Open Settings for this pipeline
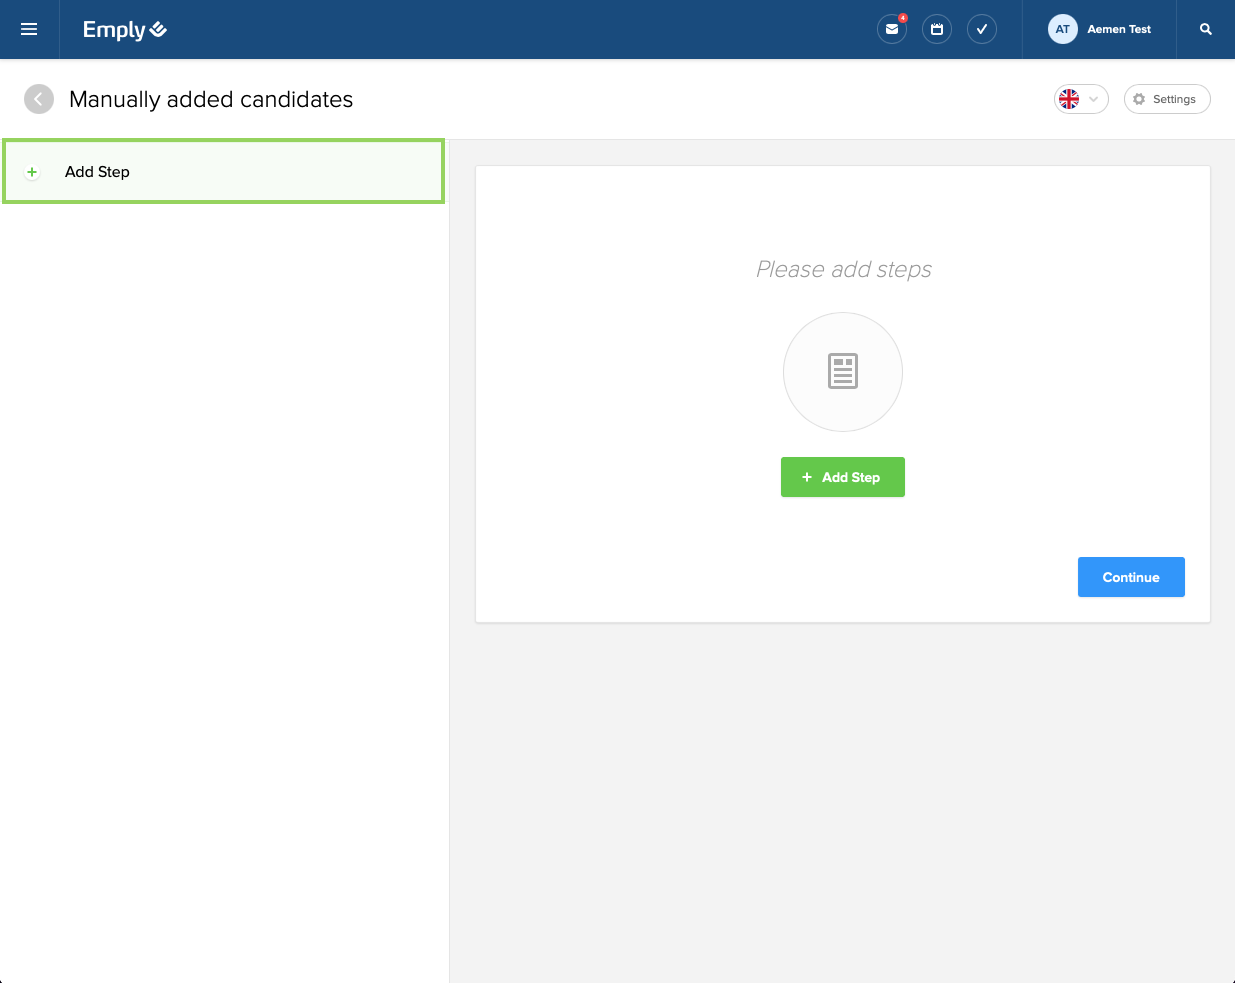Image resolution: width=1235 pixels, height=983 pixels. point(1167,99)
